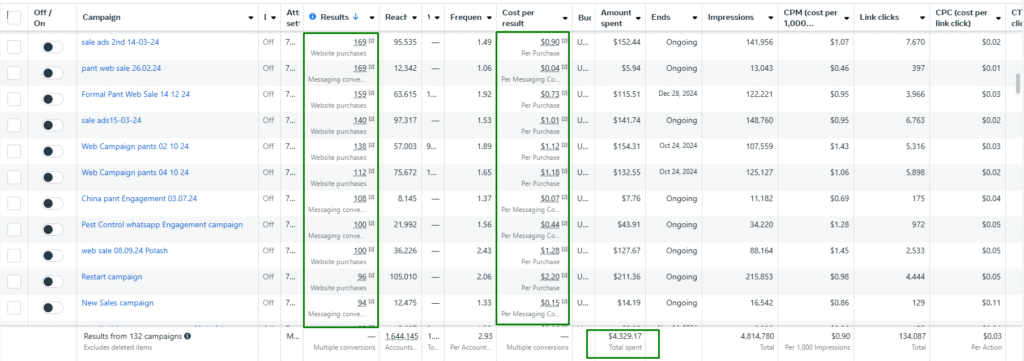1024x361 pixels.
Task: Click the $1.01 cost per purchase value
Action: (550, 120)
